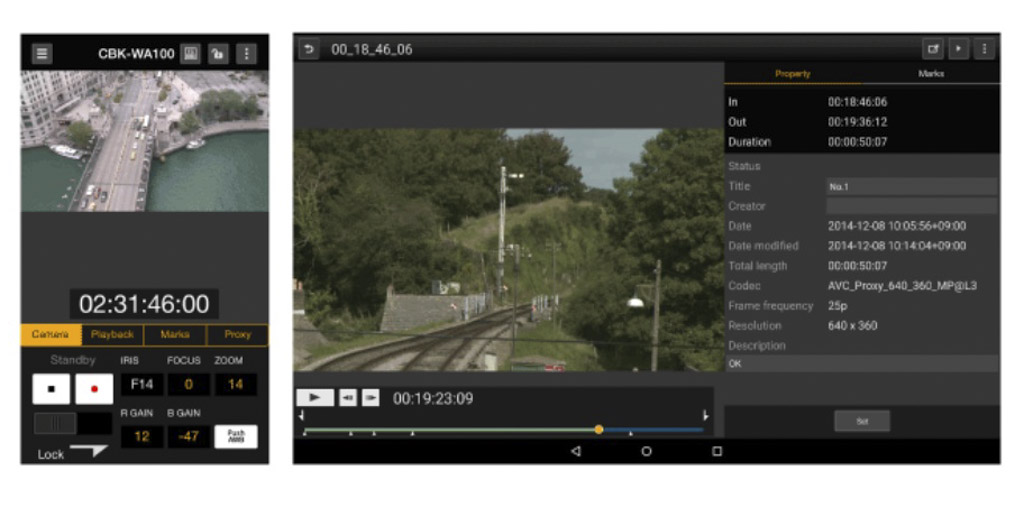Click the back arrow beside 00_18_46_06
This screenshot has width=1024, height=516.
tap(309, 49)
